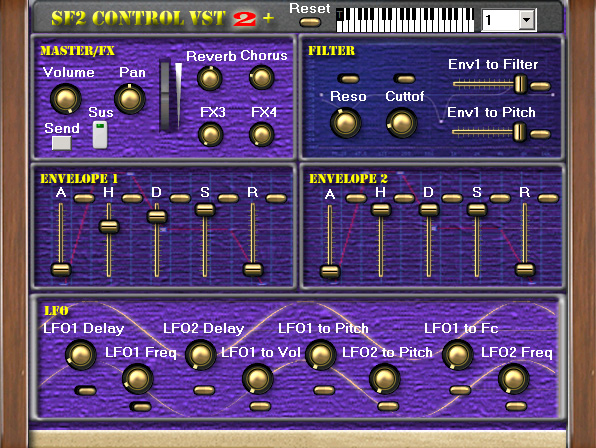
Task: Click the LFO2 Freq knob
Action: coord(514,379)
